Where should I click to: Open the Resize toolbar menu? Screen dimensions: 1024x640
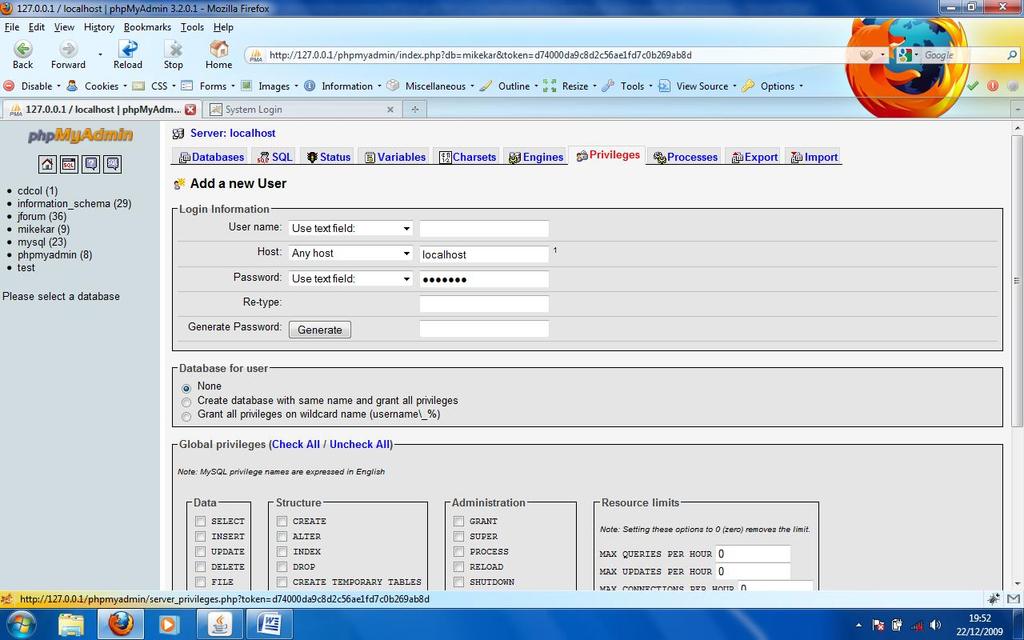[569, 86]
